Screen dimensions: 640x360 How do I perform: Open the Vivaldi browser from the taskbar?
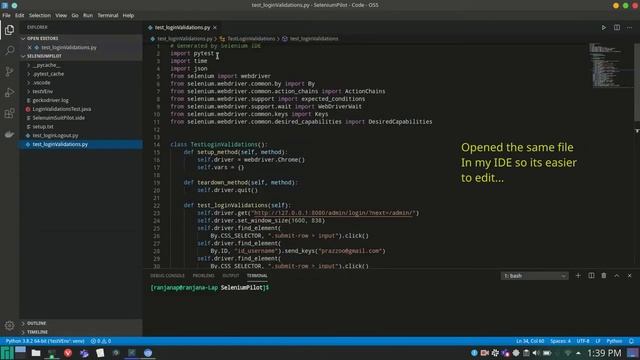pyautogui.click(x=68, y=353)
